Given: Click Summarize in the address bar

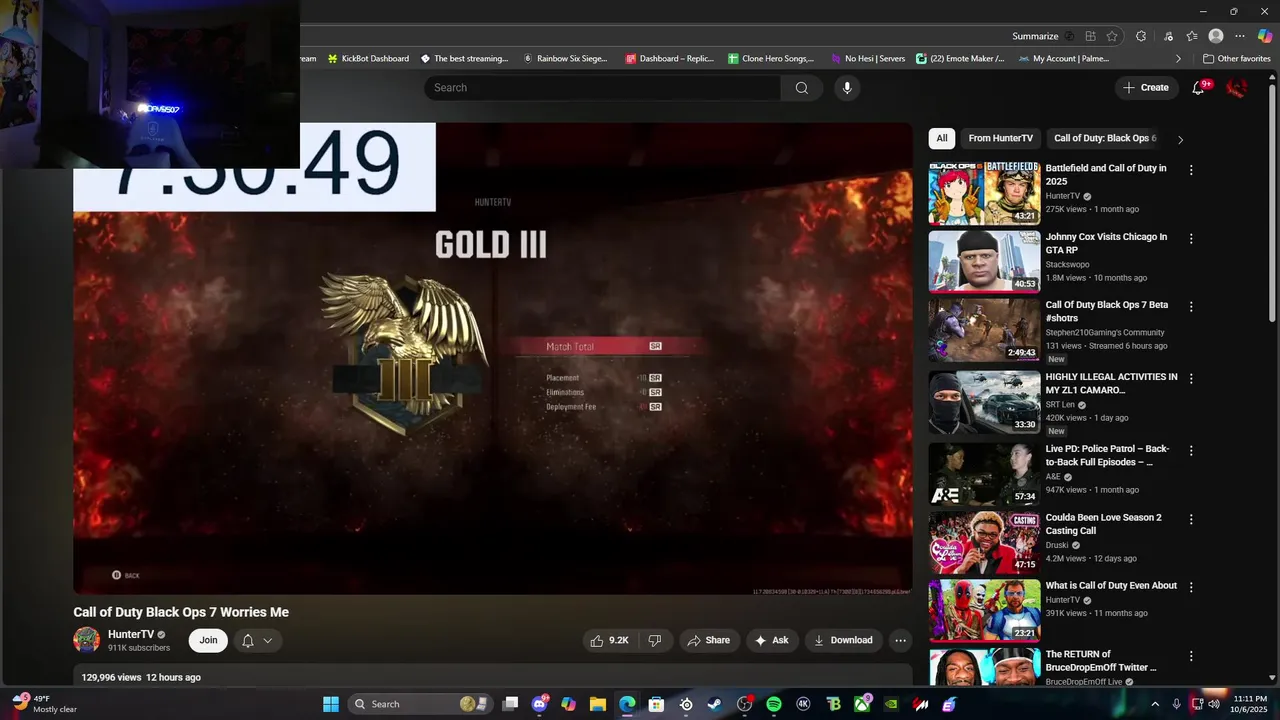Looking at the screenshot, I should [1035, 36].
